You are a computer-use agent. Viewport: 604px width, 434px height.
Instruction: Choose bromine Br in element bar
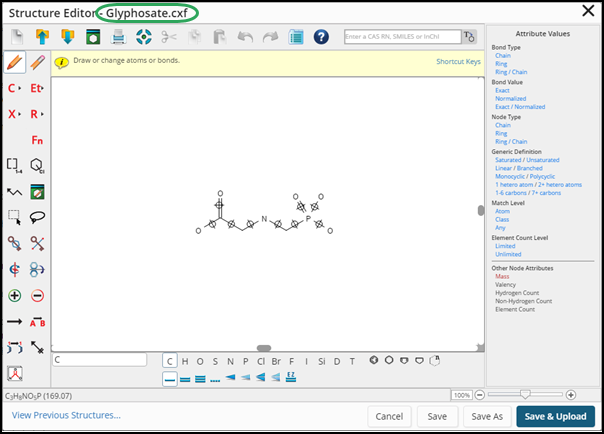pos(276,361)
